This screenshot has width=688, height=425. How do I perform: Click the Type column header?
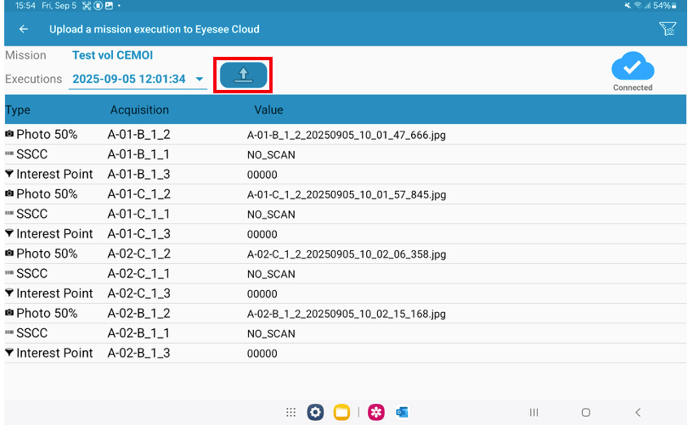[x=18, y=109]
